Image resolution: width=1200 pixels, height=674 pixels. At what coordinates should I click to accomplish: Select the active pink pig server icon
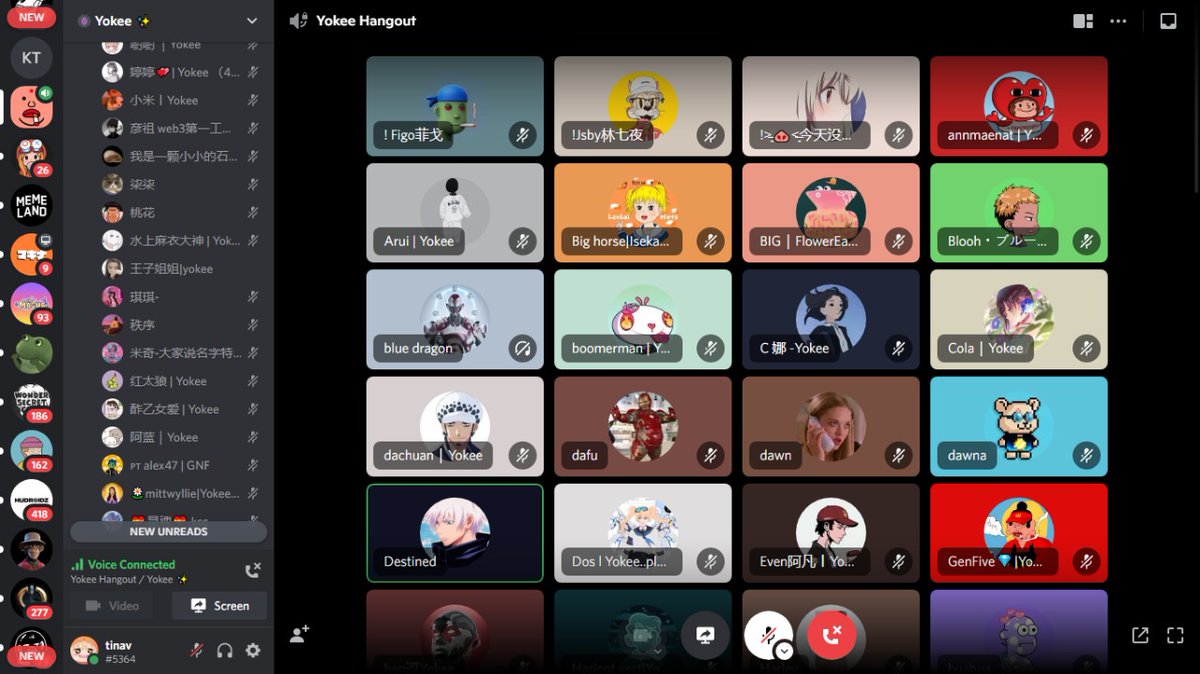(31, 106)
